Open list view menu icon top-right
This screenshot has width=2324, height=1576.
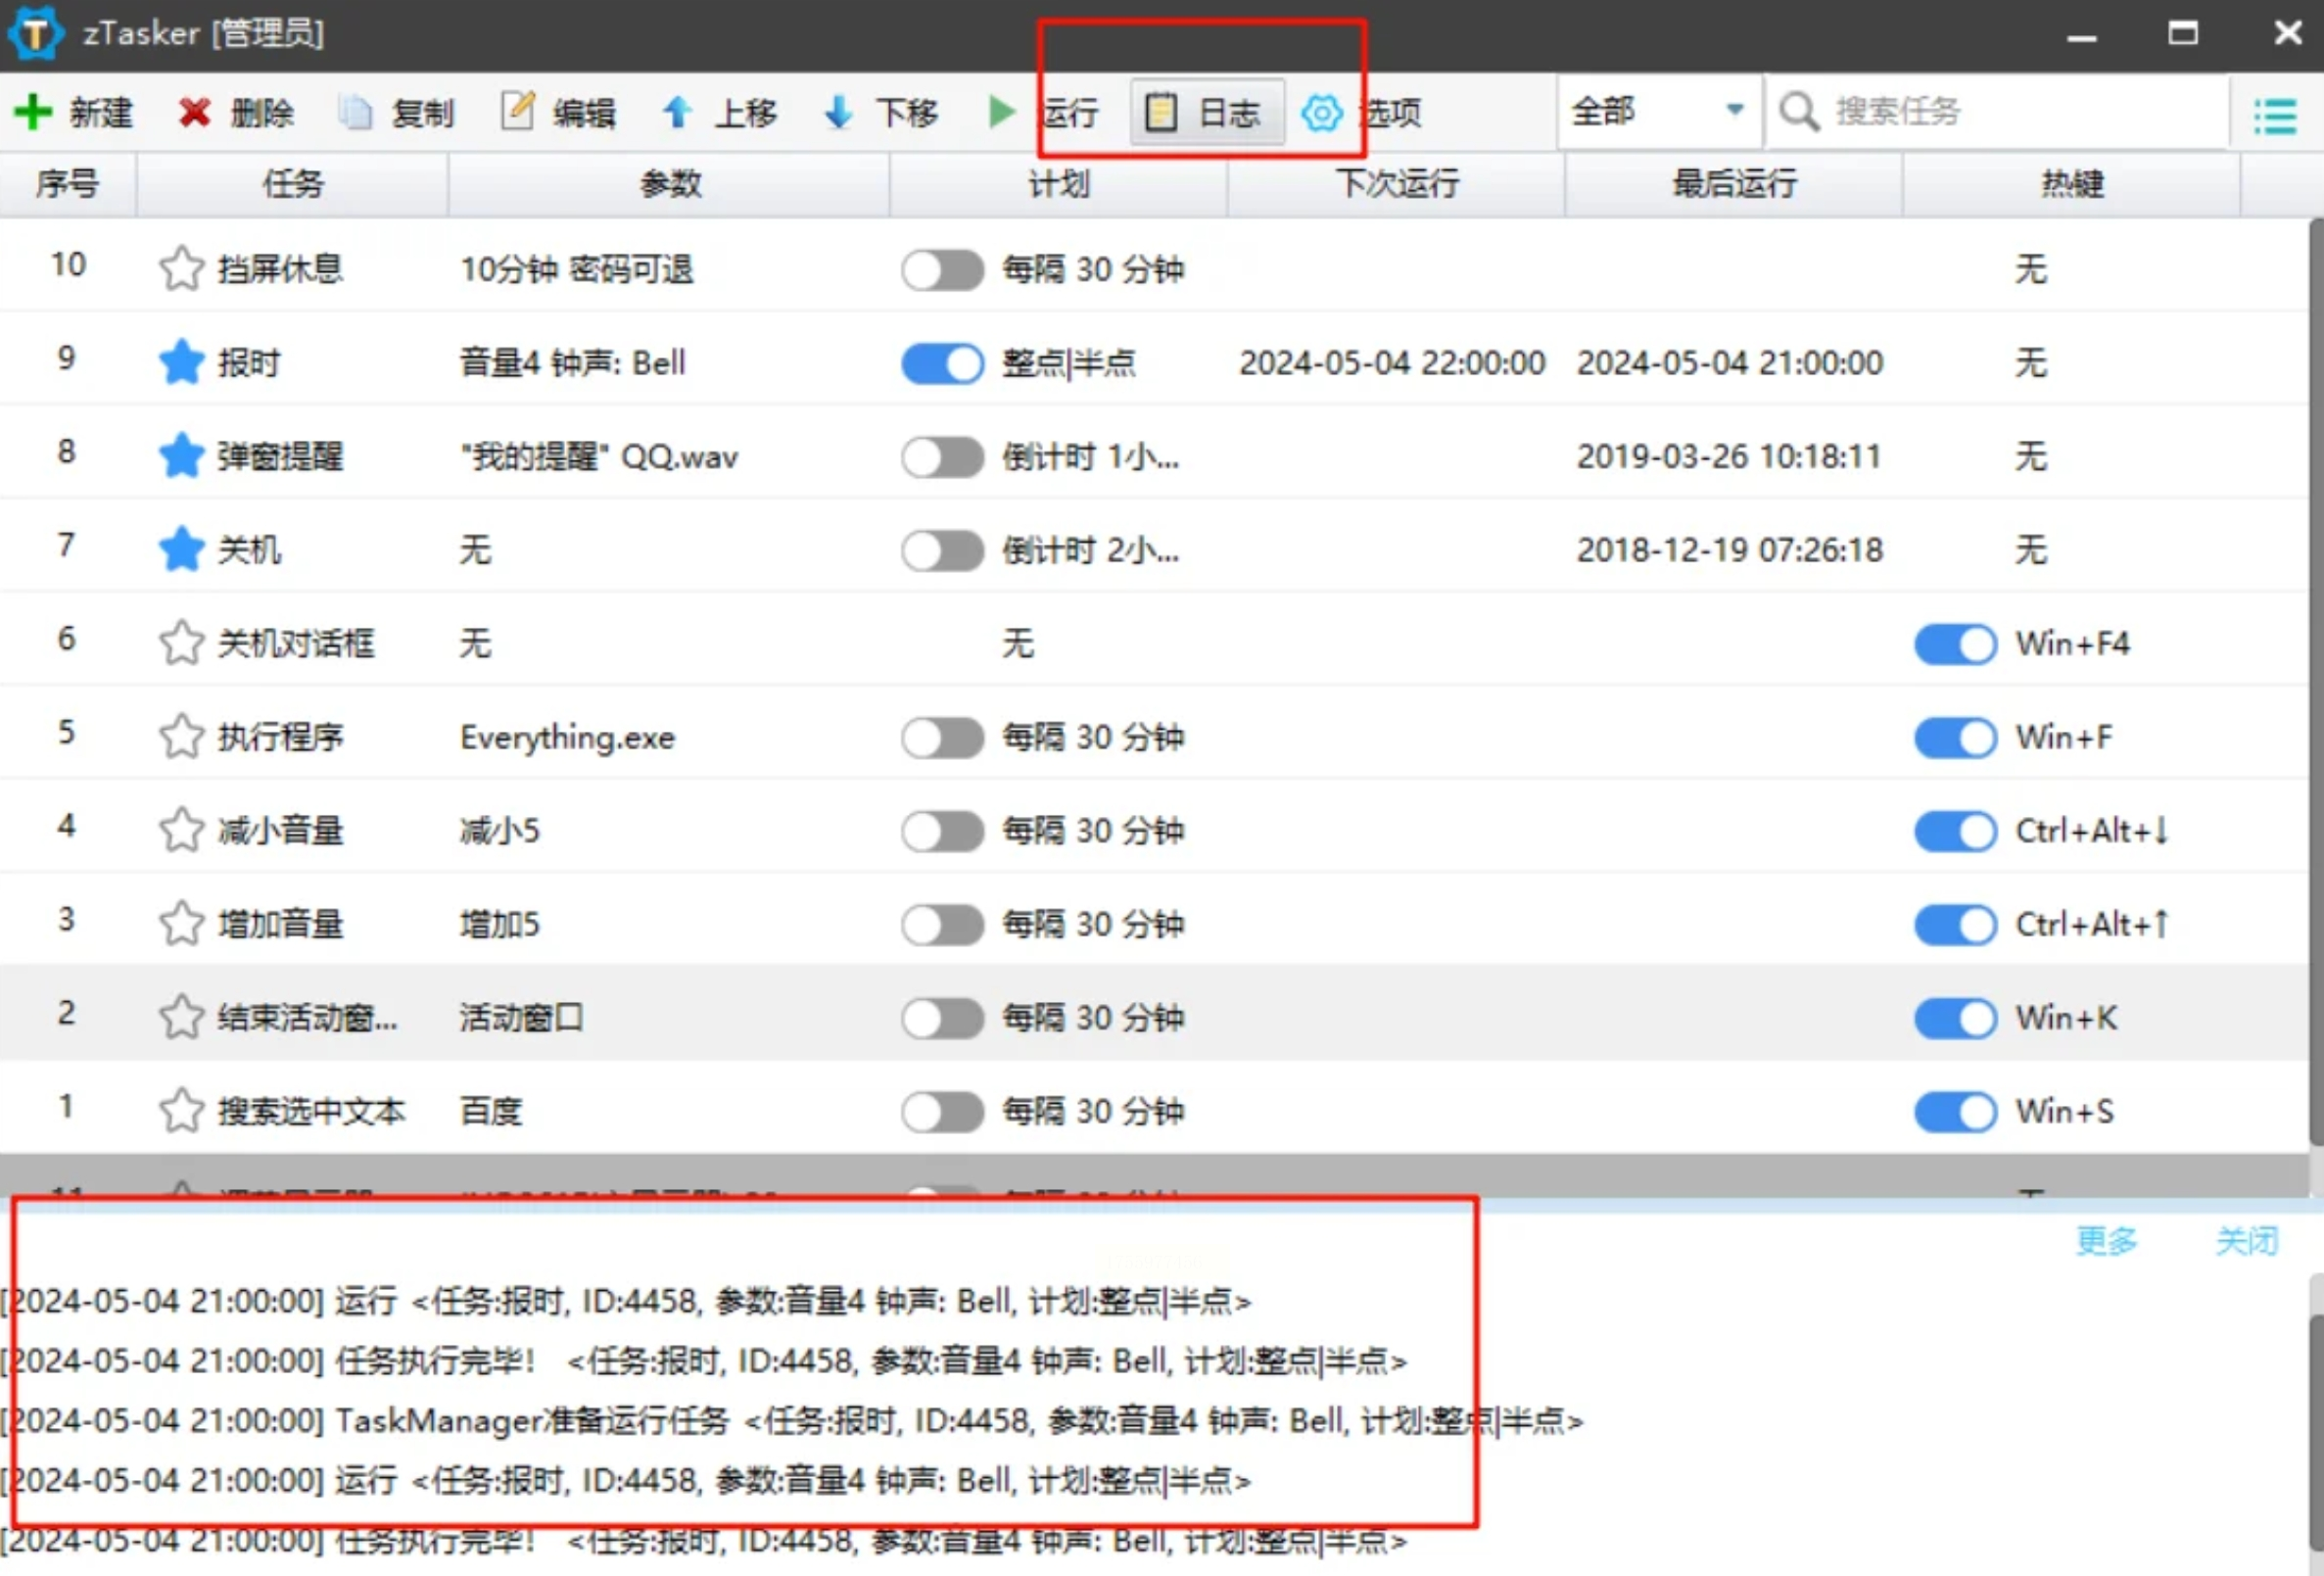pyautogui.click(x=2274, y=116)
